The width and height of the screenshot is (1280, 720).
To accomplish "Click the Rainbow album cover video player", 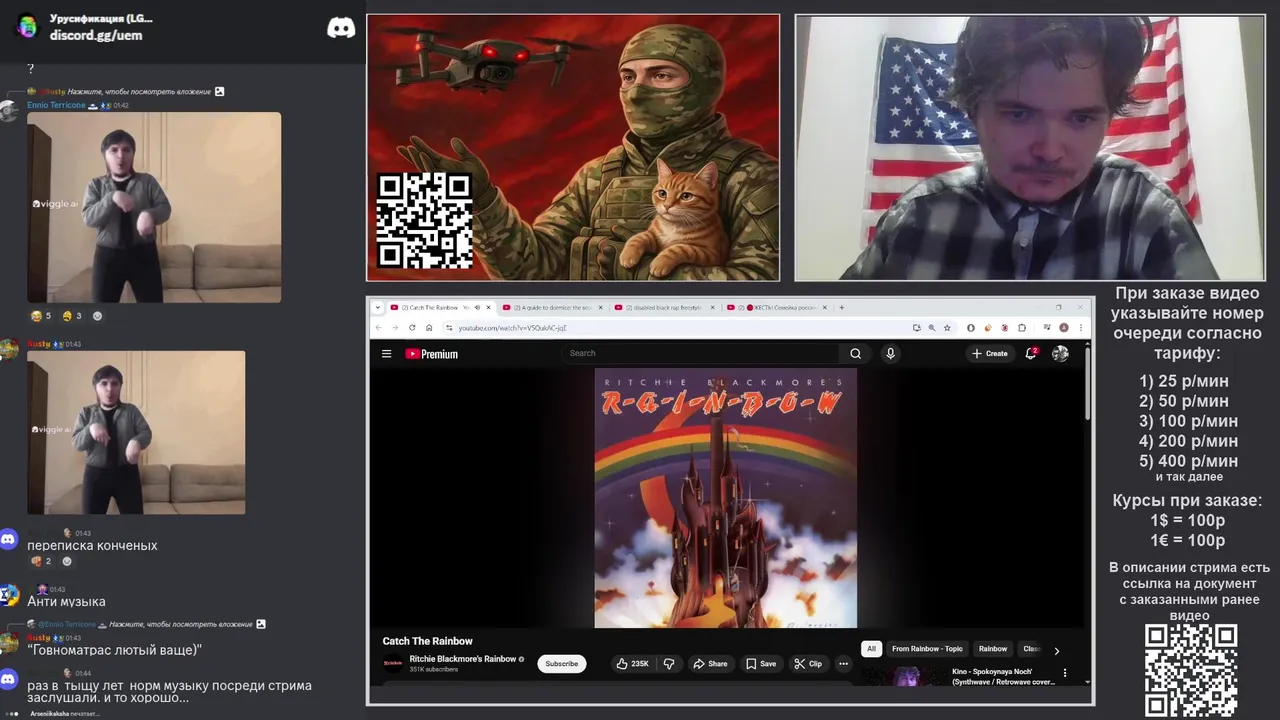I will [726, 498].
